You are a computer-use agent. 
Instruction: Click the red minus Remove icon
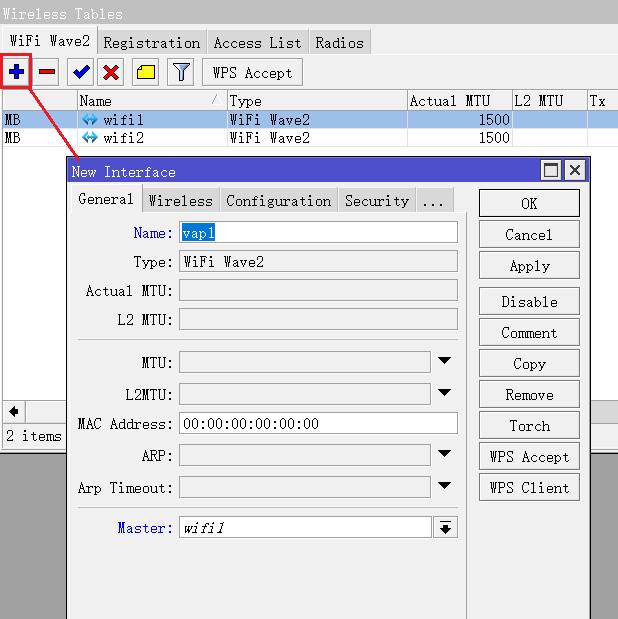pyautogui.click(x=47, y=72)
